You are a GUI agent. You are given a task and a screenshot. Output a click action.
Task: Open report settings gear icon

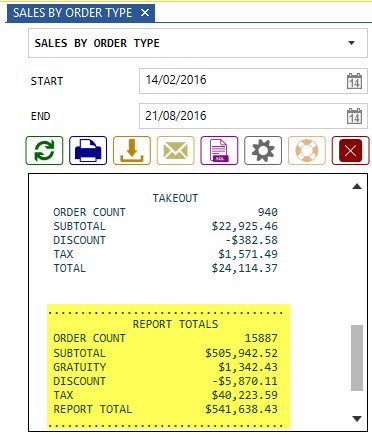(263, 151)
